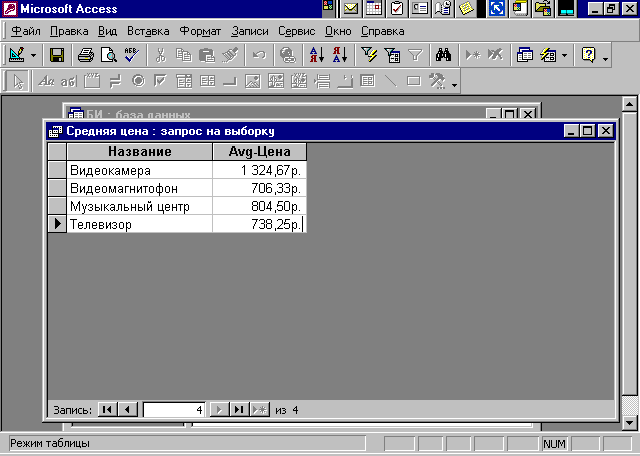Click the New Object toolbar icon

click(548, 55)
